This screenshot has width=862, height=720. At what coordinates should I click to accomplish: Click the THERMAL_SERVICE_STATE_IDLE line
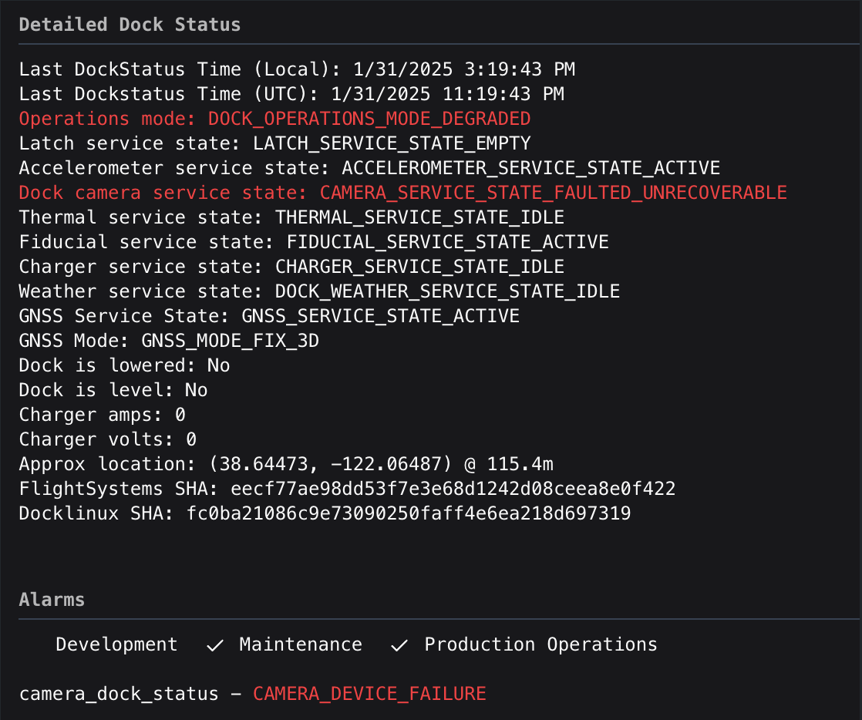291,218
